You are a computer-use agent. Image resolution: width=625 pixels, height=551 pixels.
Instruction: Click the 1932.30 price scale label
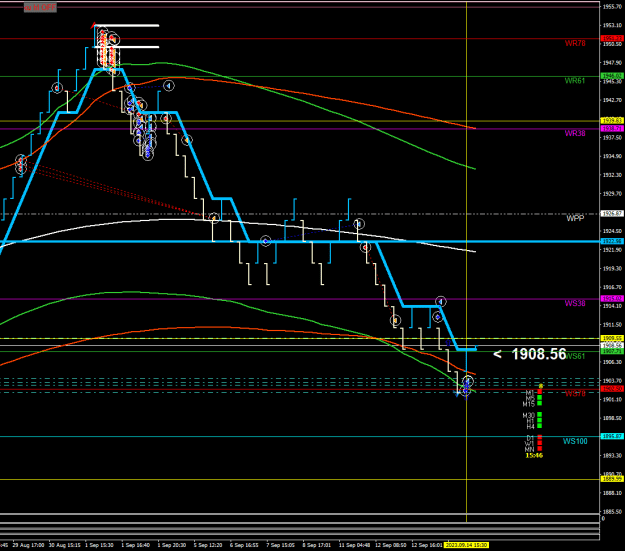(613, 175)
